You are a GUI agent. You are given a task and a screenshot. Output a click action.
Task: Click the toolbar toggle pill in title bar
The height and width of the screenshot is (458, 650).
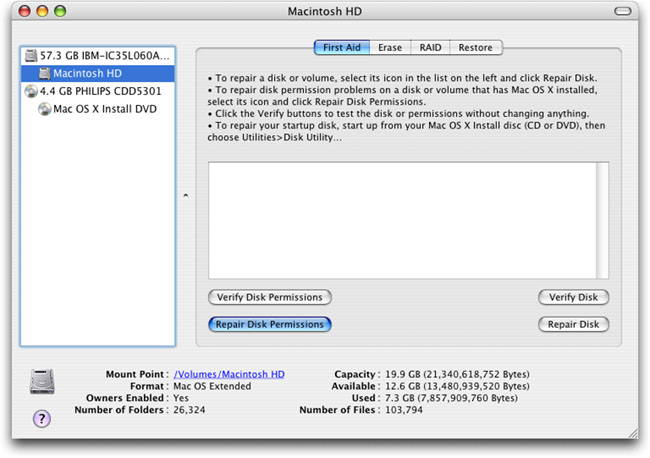click(623, 11)
